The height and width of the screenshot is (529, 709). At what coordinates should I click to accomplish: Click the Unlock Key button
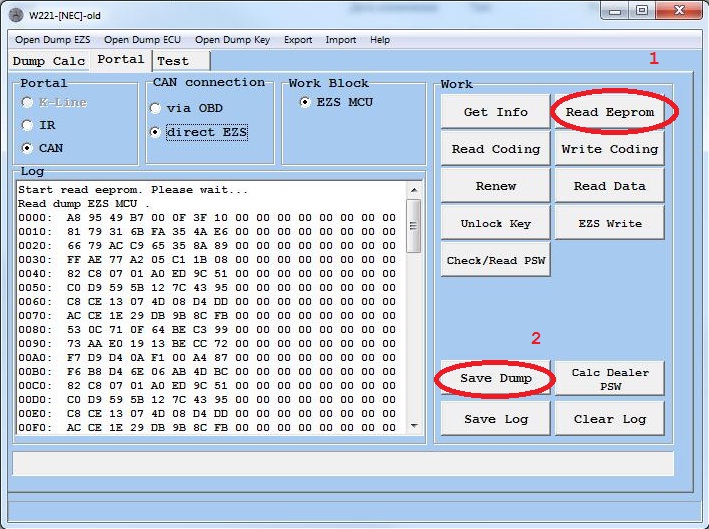[x=496, y=223]
